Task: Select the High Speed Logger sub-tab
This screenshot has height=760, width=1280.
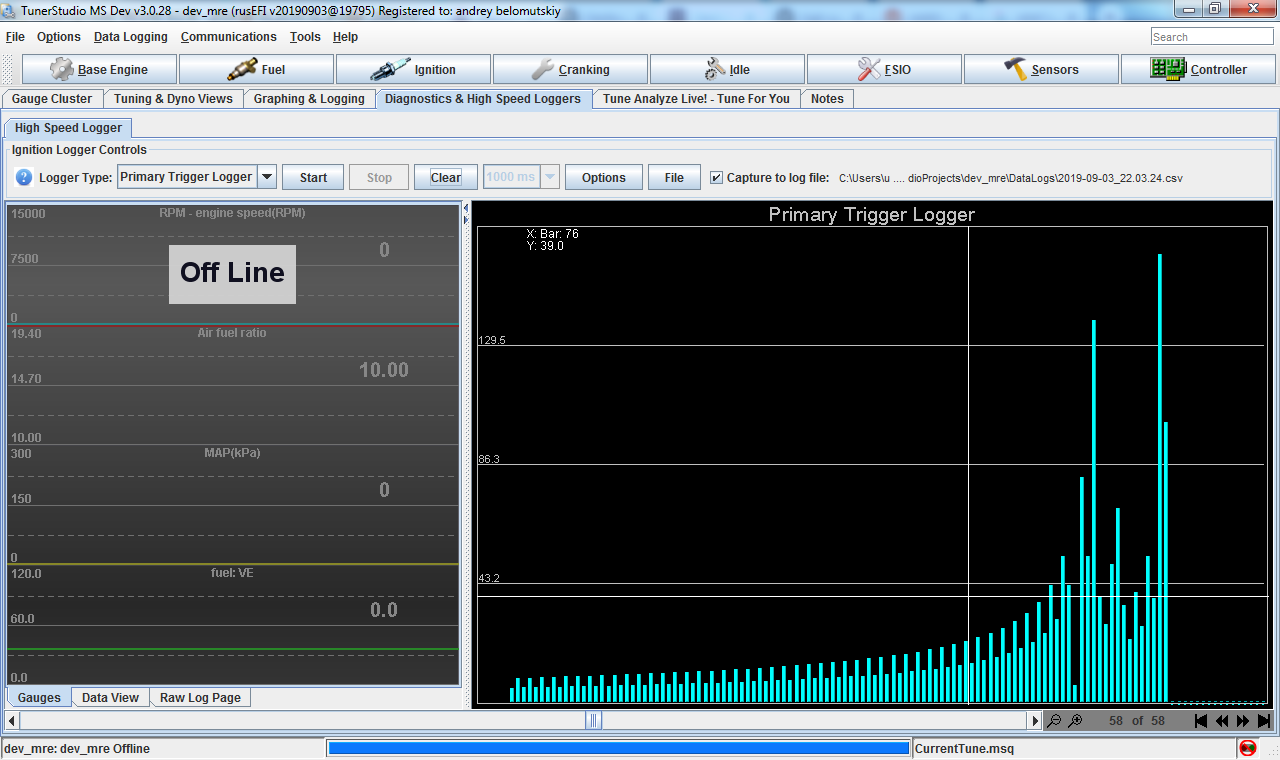Action: click(68, 128)
